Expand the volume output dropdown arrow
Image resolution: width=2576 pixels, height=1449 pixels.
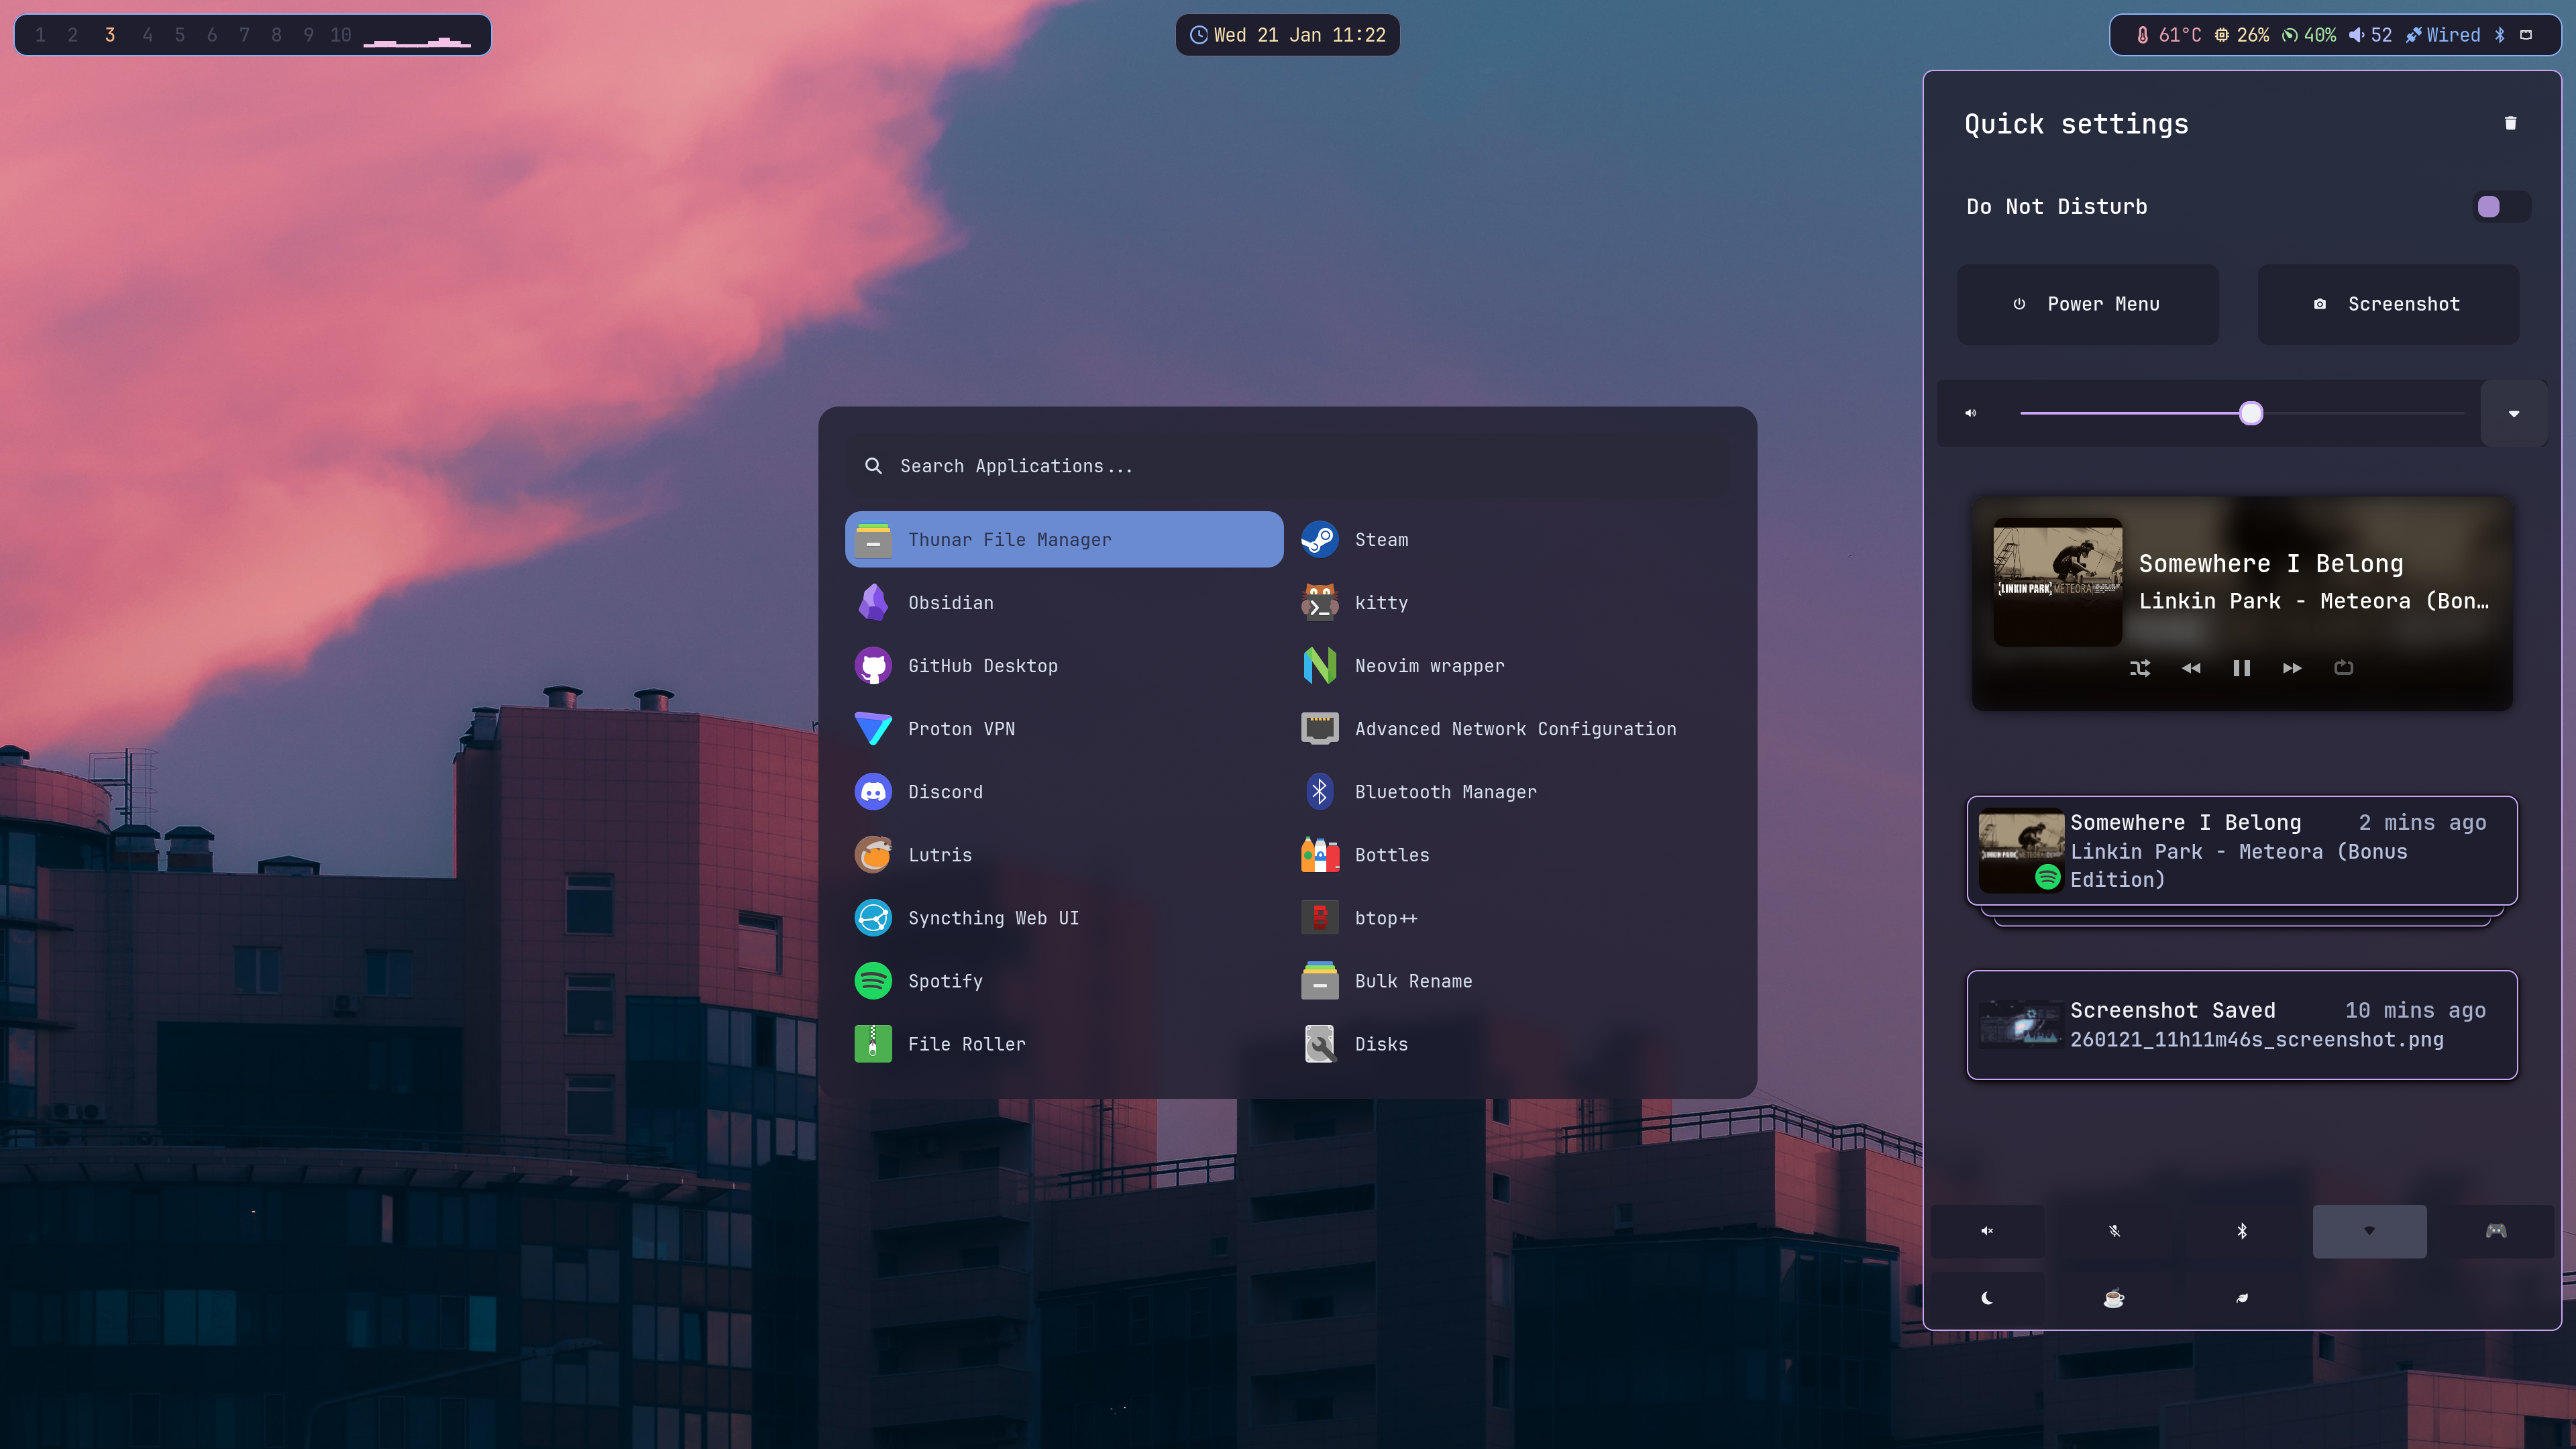click(2513, 413)
